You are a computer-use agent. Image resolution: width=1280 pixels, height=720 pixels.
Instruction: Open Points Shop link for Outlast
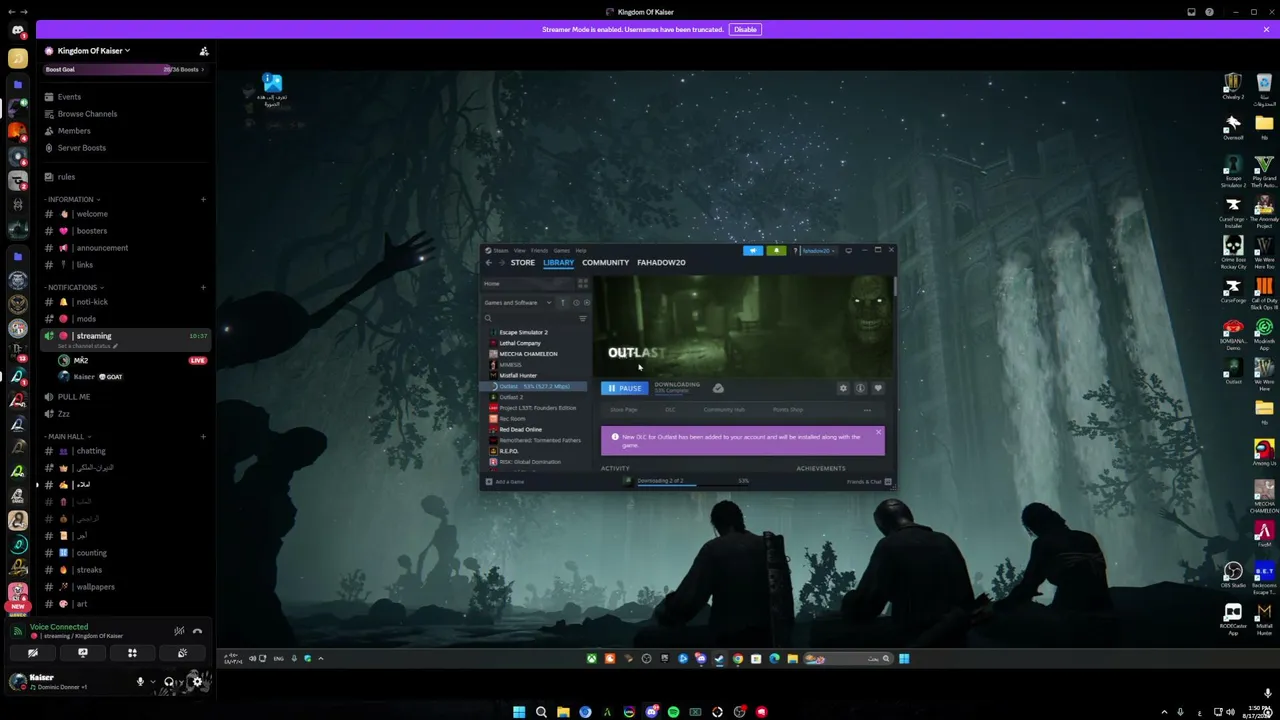pos(788,410)
